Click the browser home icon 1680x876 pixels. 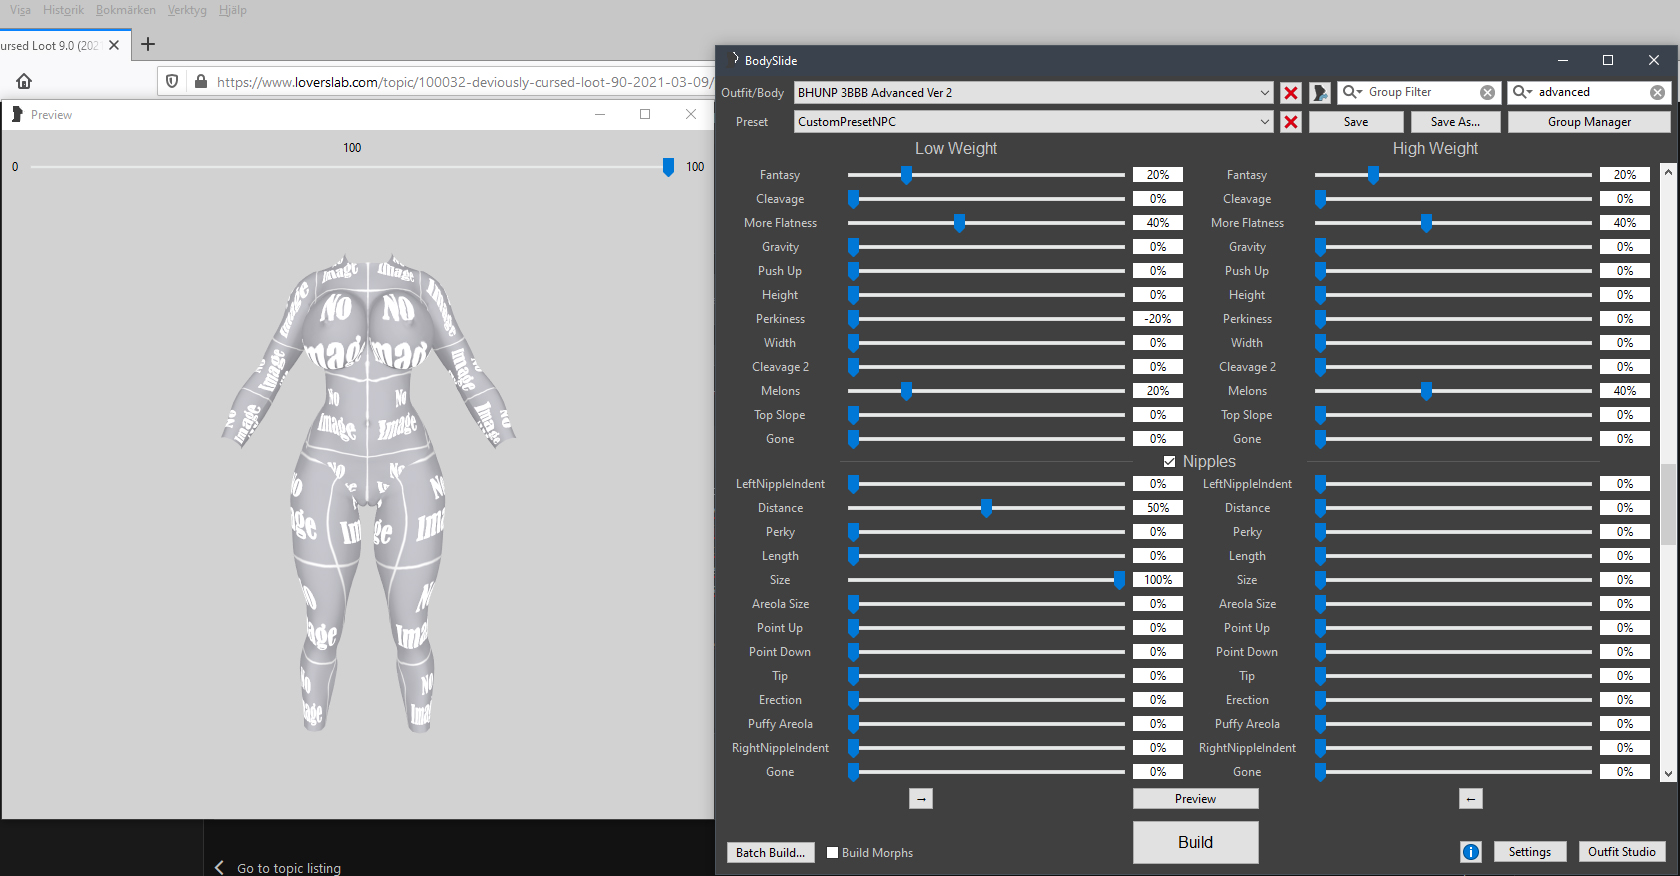click(24, 81)
